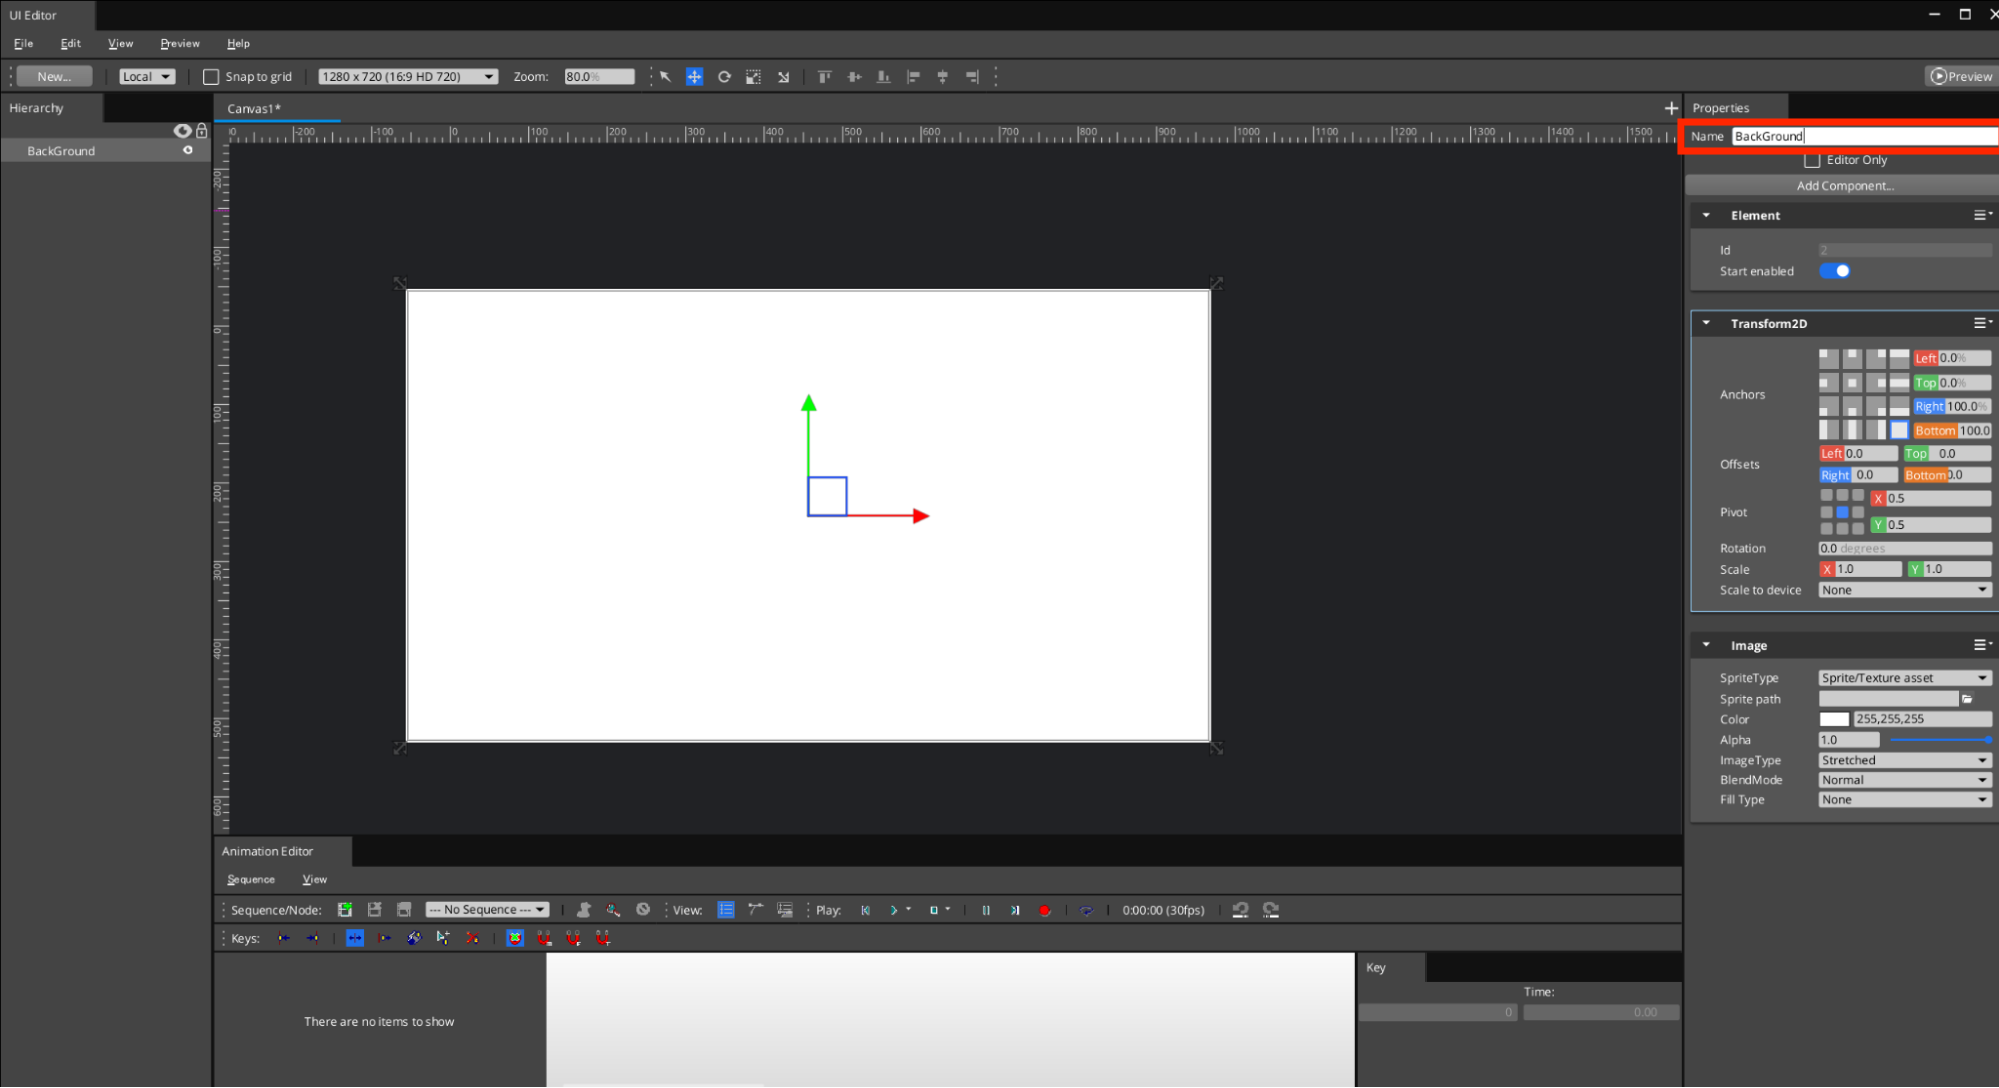Align elements to horizontal centers
This screenshot has height=1088, width=1999.
point(942,76)
